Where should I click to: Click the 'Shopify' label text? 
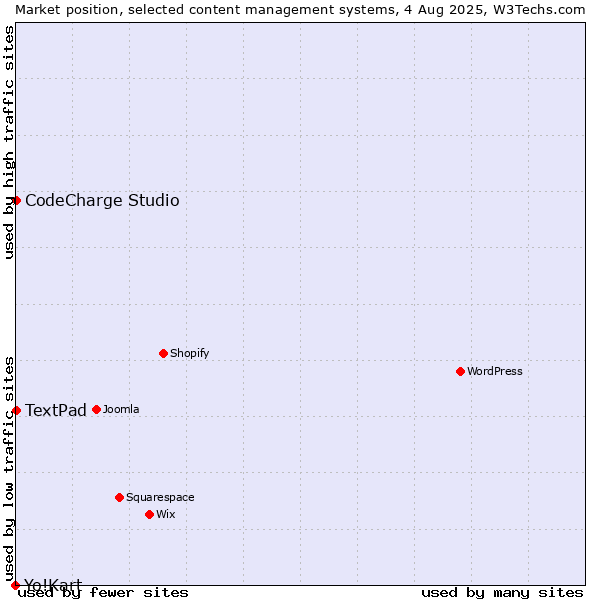tap(189, 353)
